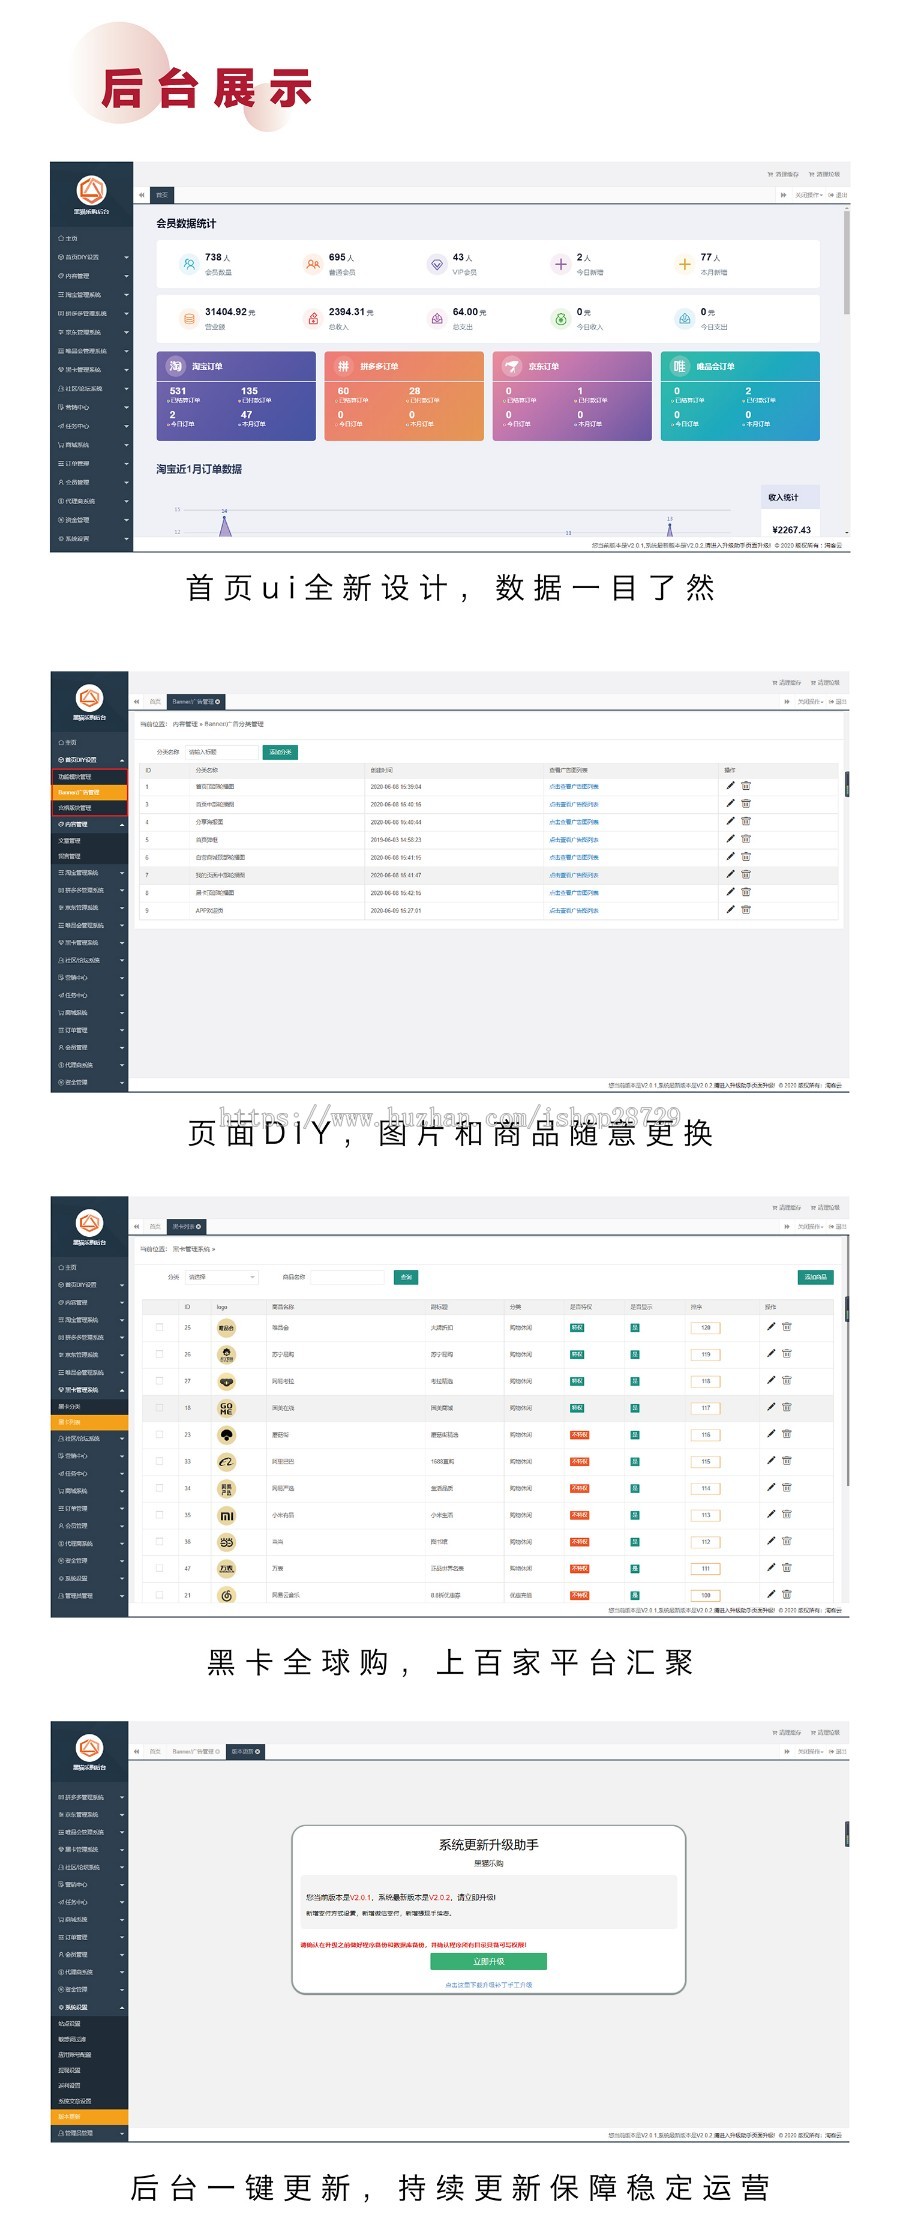Image resolution: width=900 pixels, height=2230 pixels.
Task: Click the 营业额 icon beside 31404.92
Action: point(188,319)
